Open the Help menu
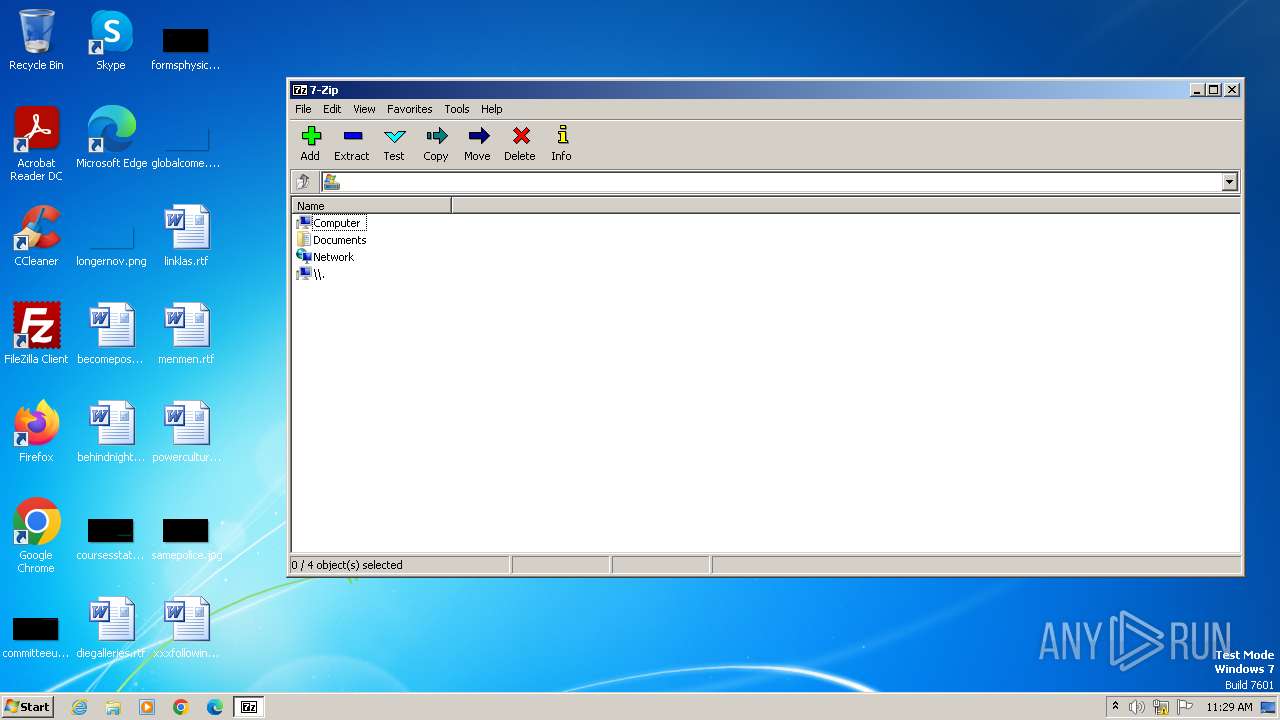This screenshot has height=720, width=1280. pos(492,109)
